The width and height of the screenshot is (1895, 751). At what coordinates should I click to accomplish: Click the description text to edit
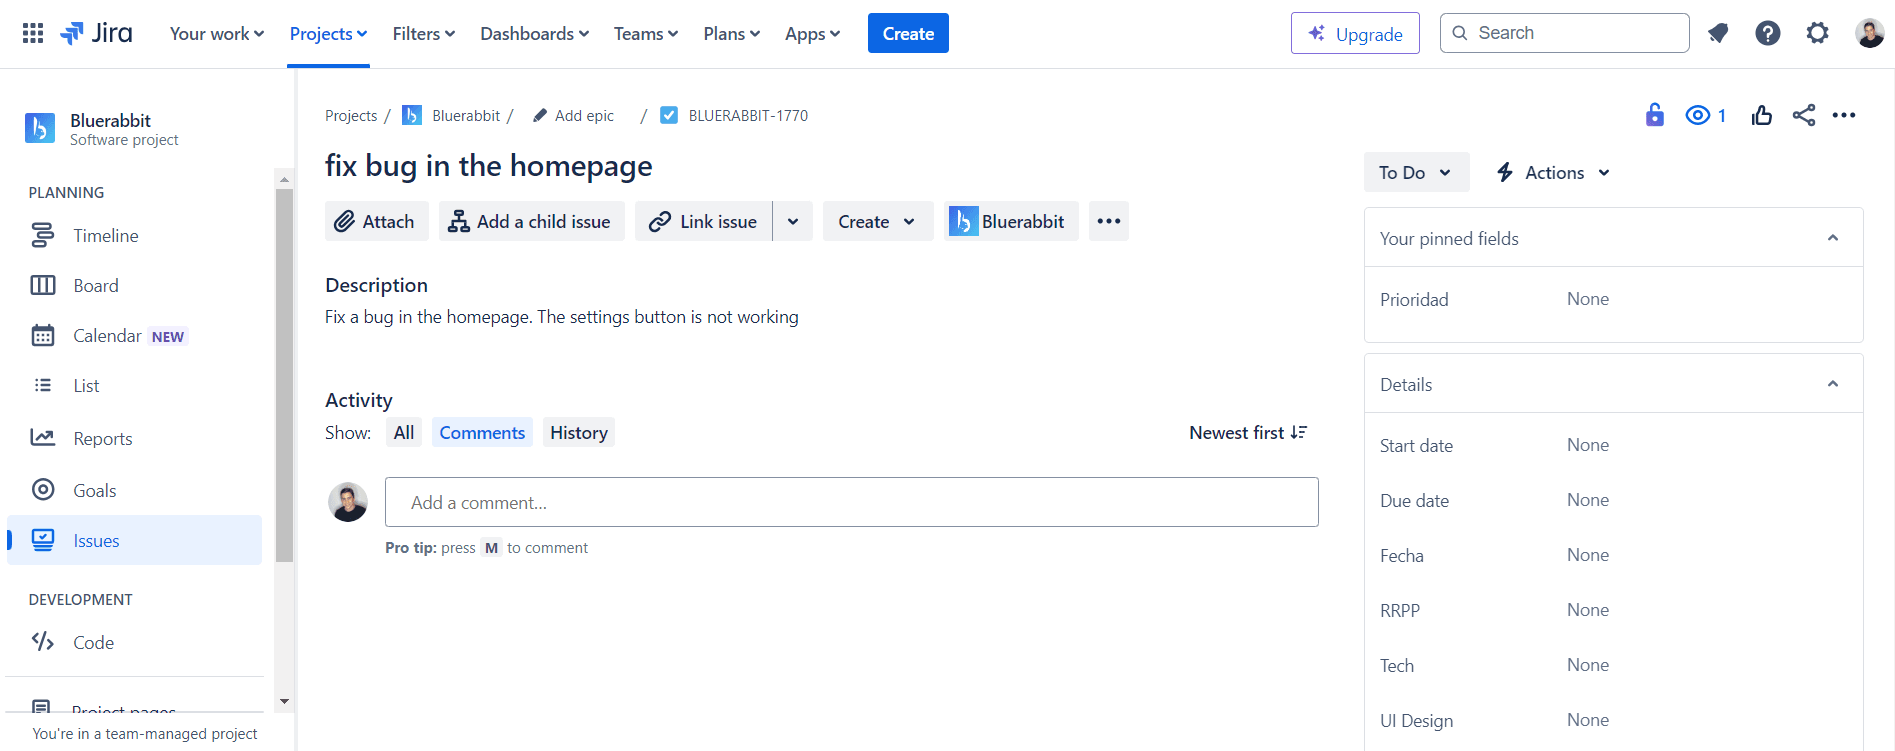[x=562, y=317]
